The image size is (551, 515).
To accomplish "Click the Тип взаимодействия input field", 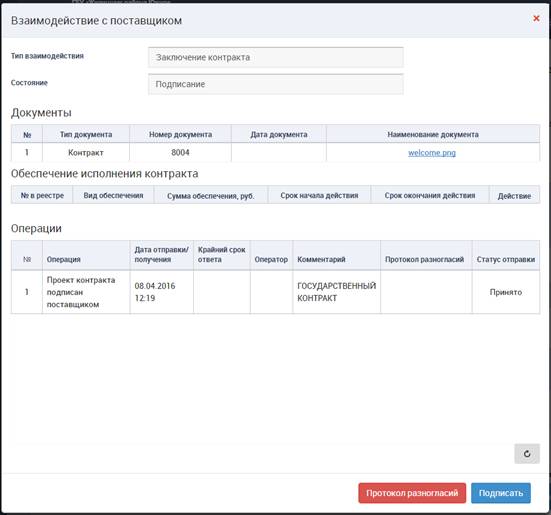I will (276, 57).
